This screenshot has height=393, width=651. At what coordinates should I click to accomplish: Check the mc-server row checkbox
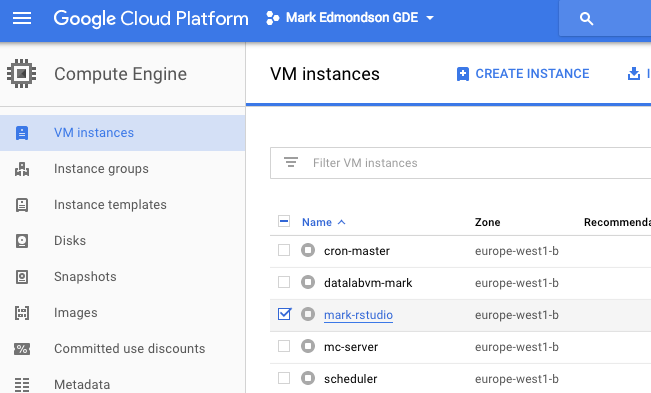284,346
